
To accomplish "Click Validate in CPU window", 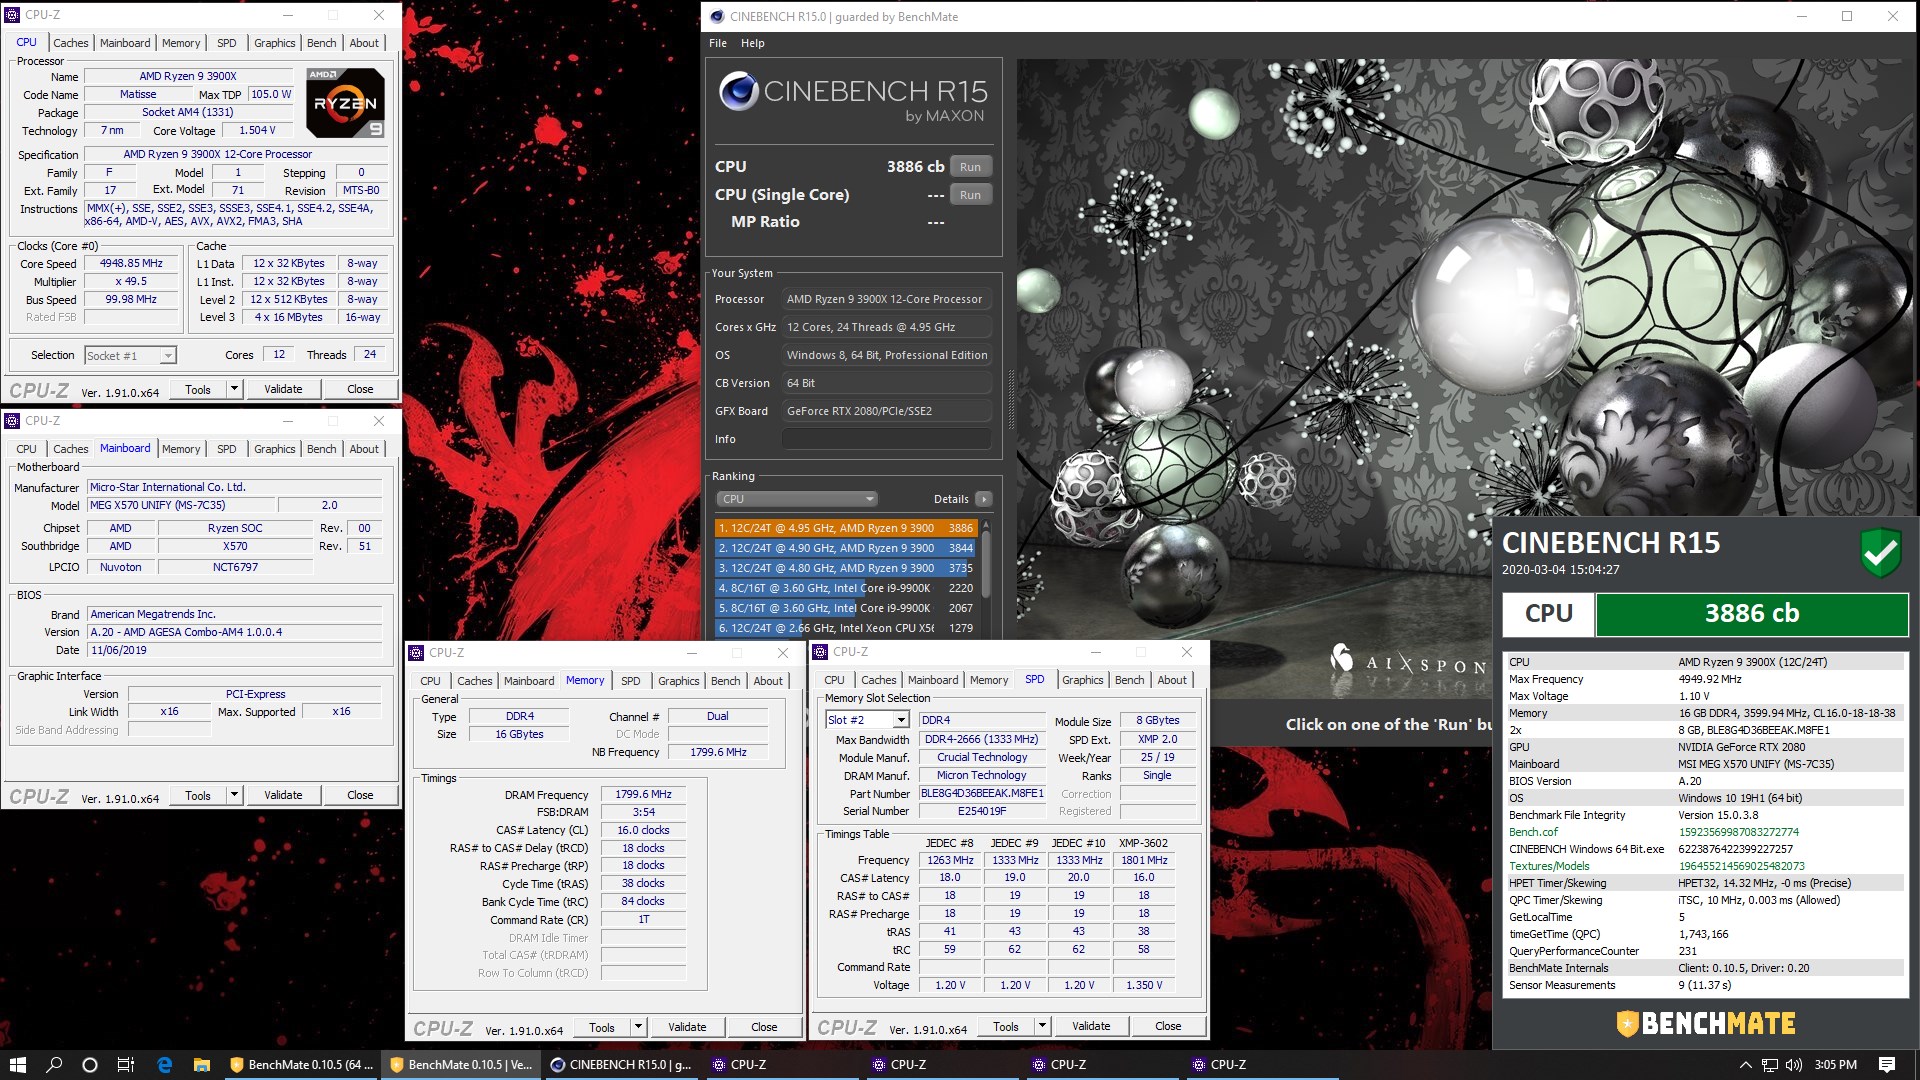I will pos(283,389).
